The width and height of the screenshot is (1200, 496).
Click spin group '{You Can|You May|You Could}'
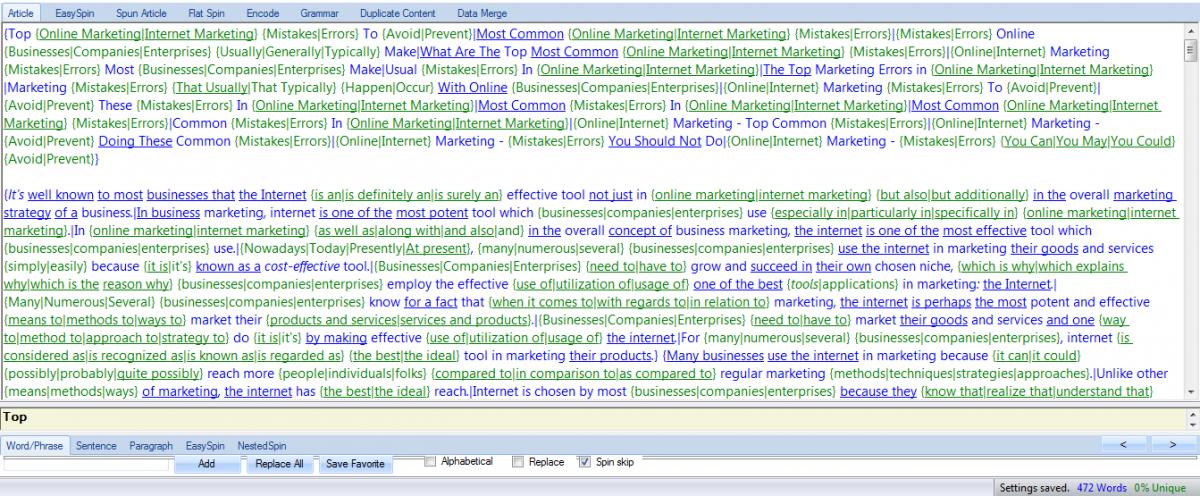tap(1088, 142)
